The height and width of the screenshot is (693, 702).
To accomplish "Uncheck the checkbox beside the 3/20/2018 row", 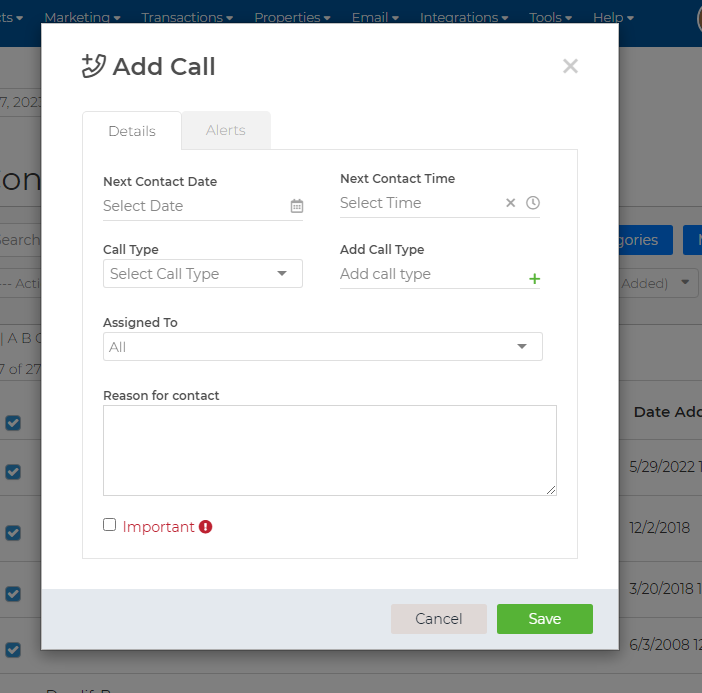I will (13, 594).
